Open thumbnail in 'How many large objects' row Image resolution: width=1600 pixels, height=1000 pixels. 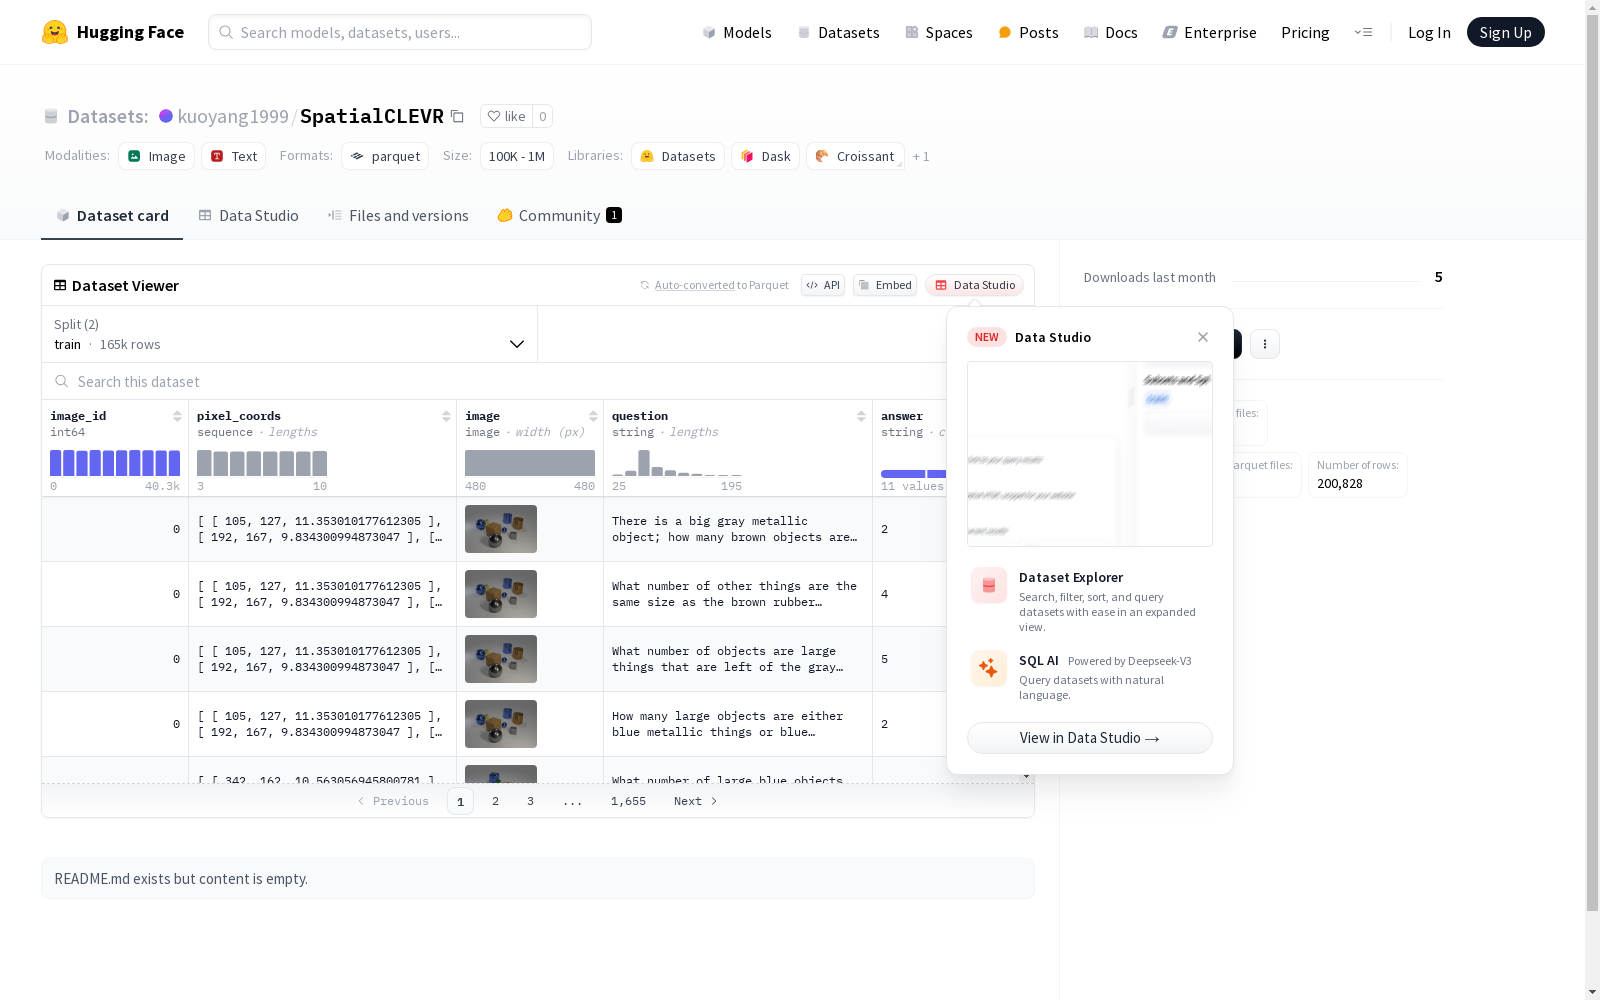501,724
